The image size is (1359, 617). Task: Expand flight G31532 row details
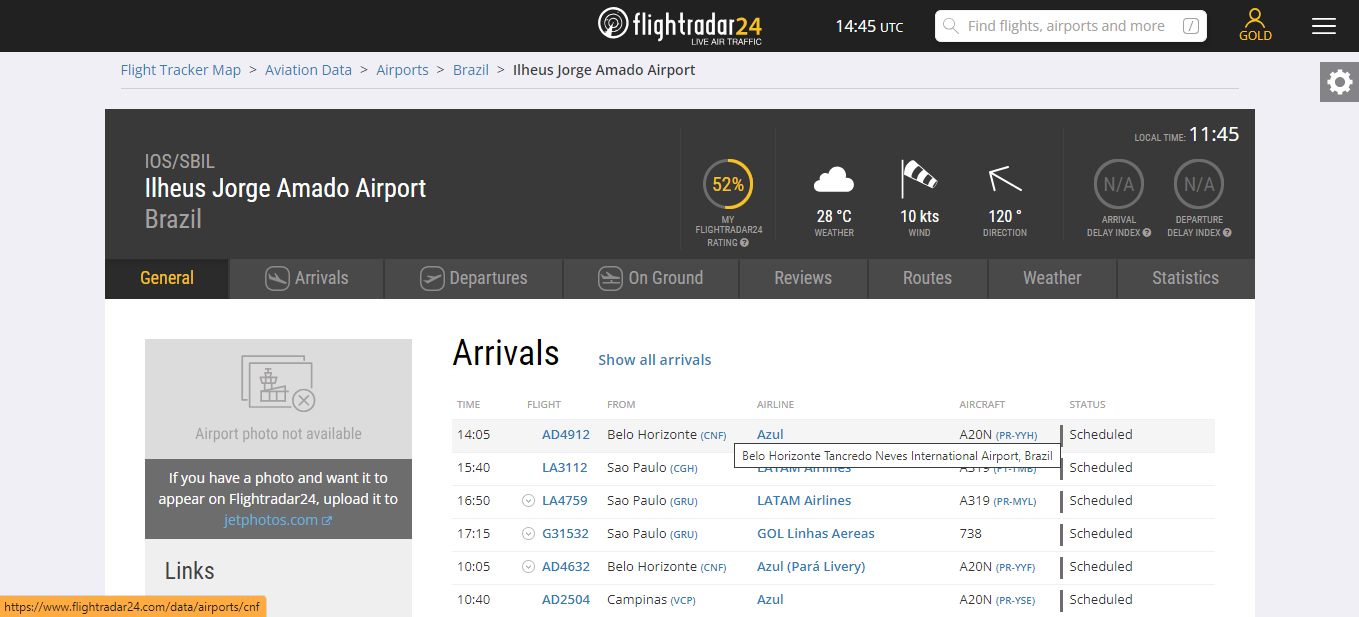pyautogui.click(x=528, y=534)
